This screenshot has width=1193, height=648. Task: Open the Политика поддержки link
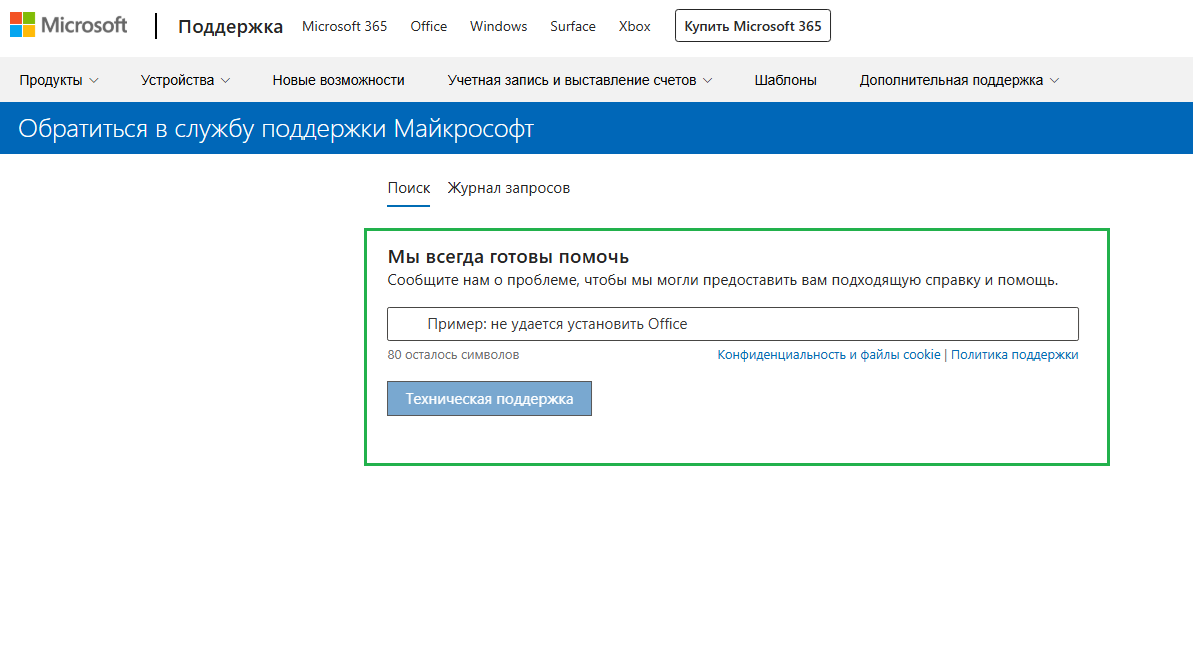[x=1014, y=354]
